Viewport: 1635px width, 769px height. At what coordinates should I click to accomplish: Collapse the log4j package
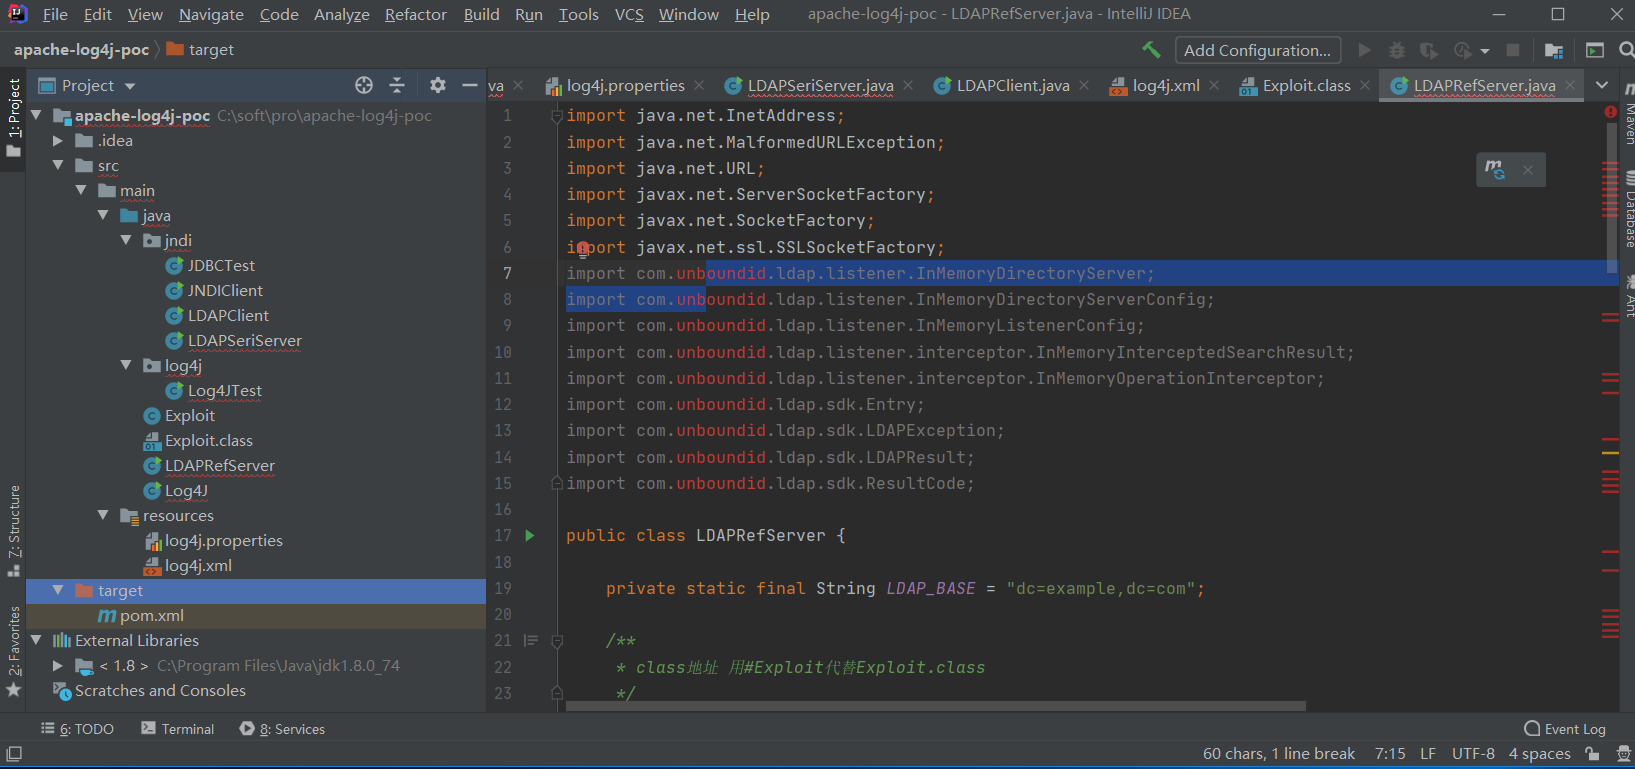[x=126, y=365]
